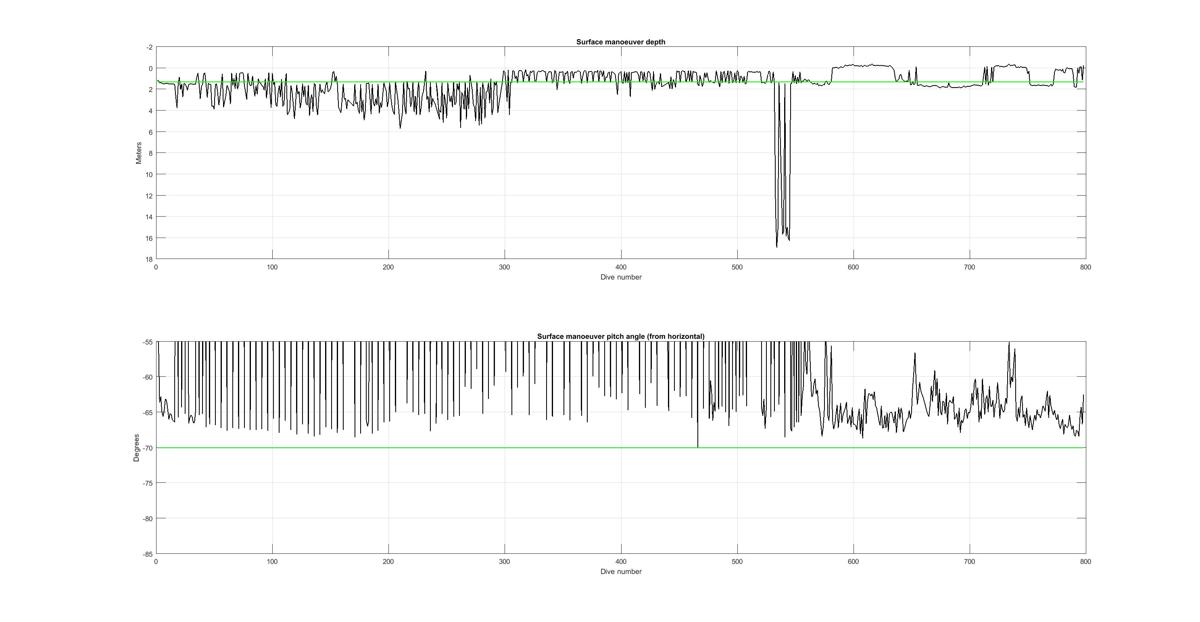Click dive number "700" tick under the depth plot

[969, 267]
